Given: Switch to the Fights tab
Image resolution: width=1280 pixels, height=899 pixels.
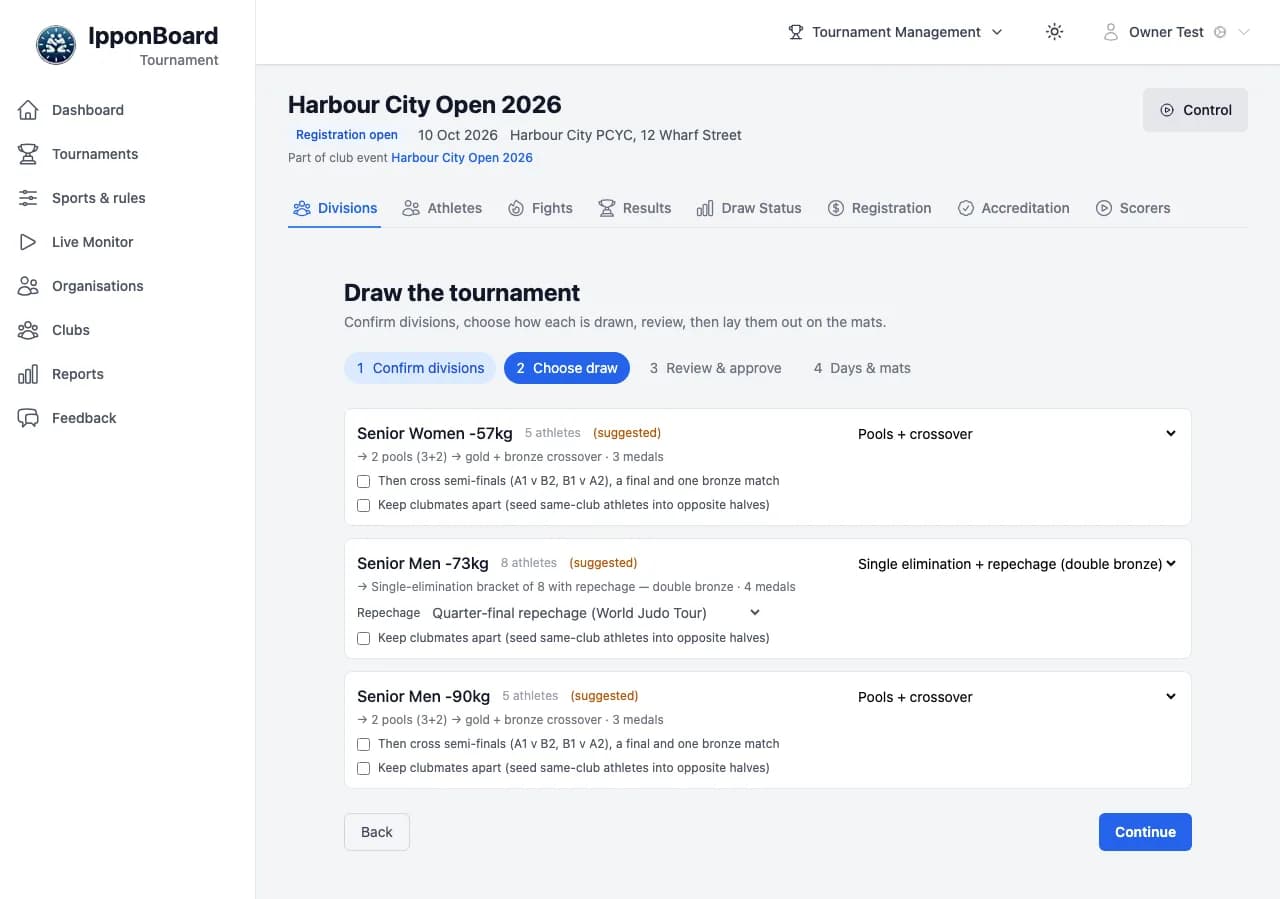Looking at the screenshot, I should pos(540,208).
